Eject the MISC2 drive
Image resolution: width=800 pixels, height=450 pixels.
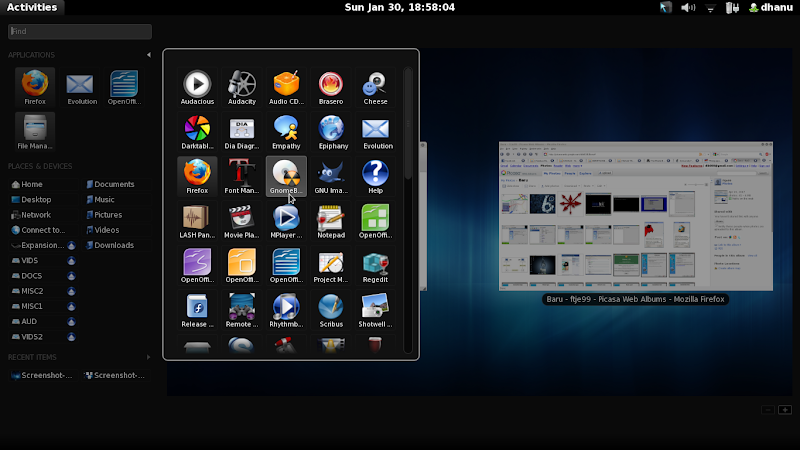71,291
